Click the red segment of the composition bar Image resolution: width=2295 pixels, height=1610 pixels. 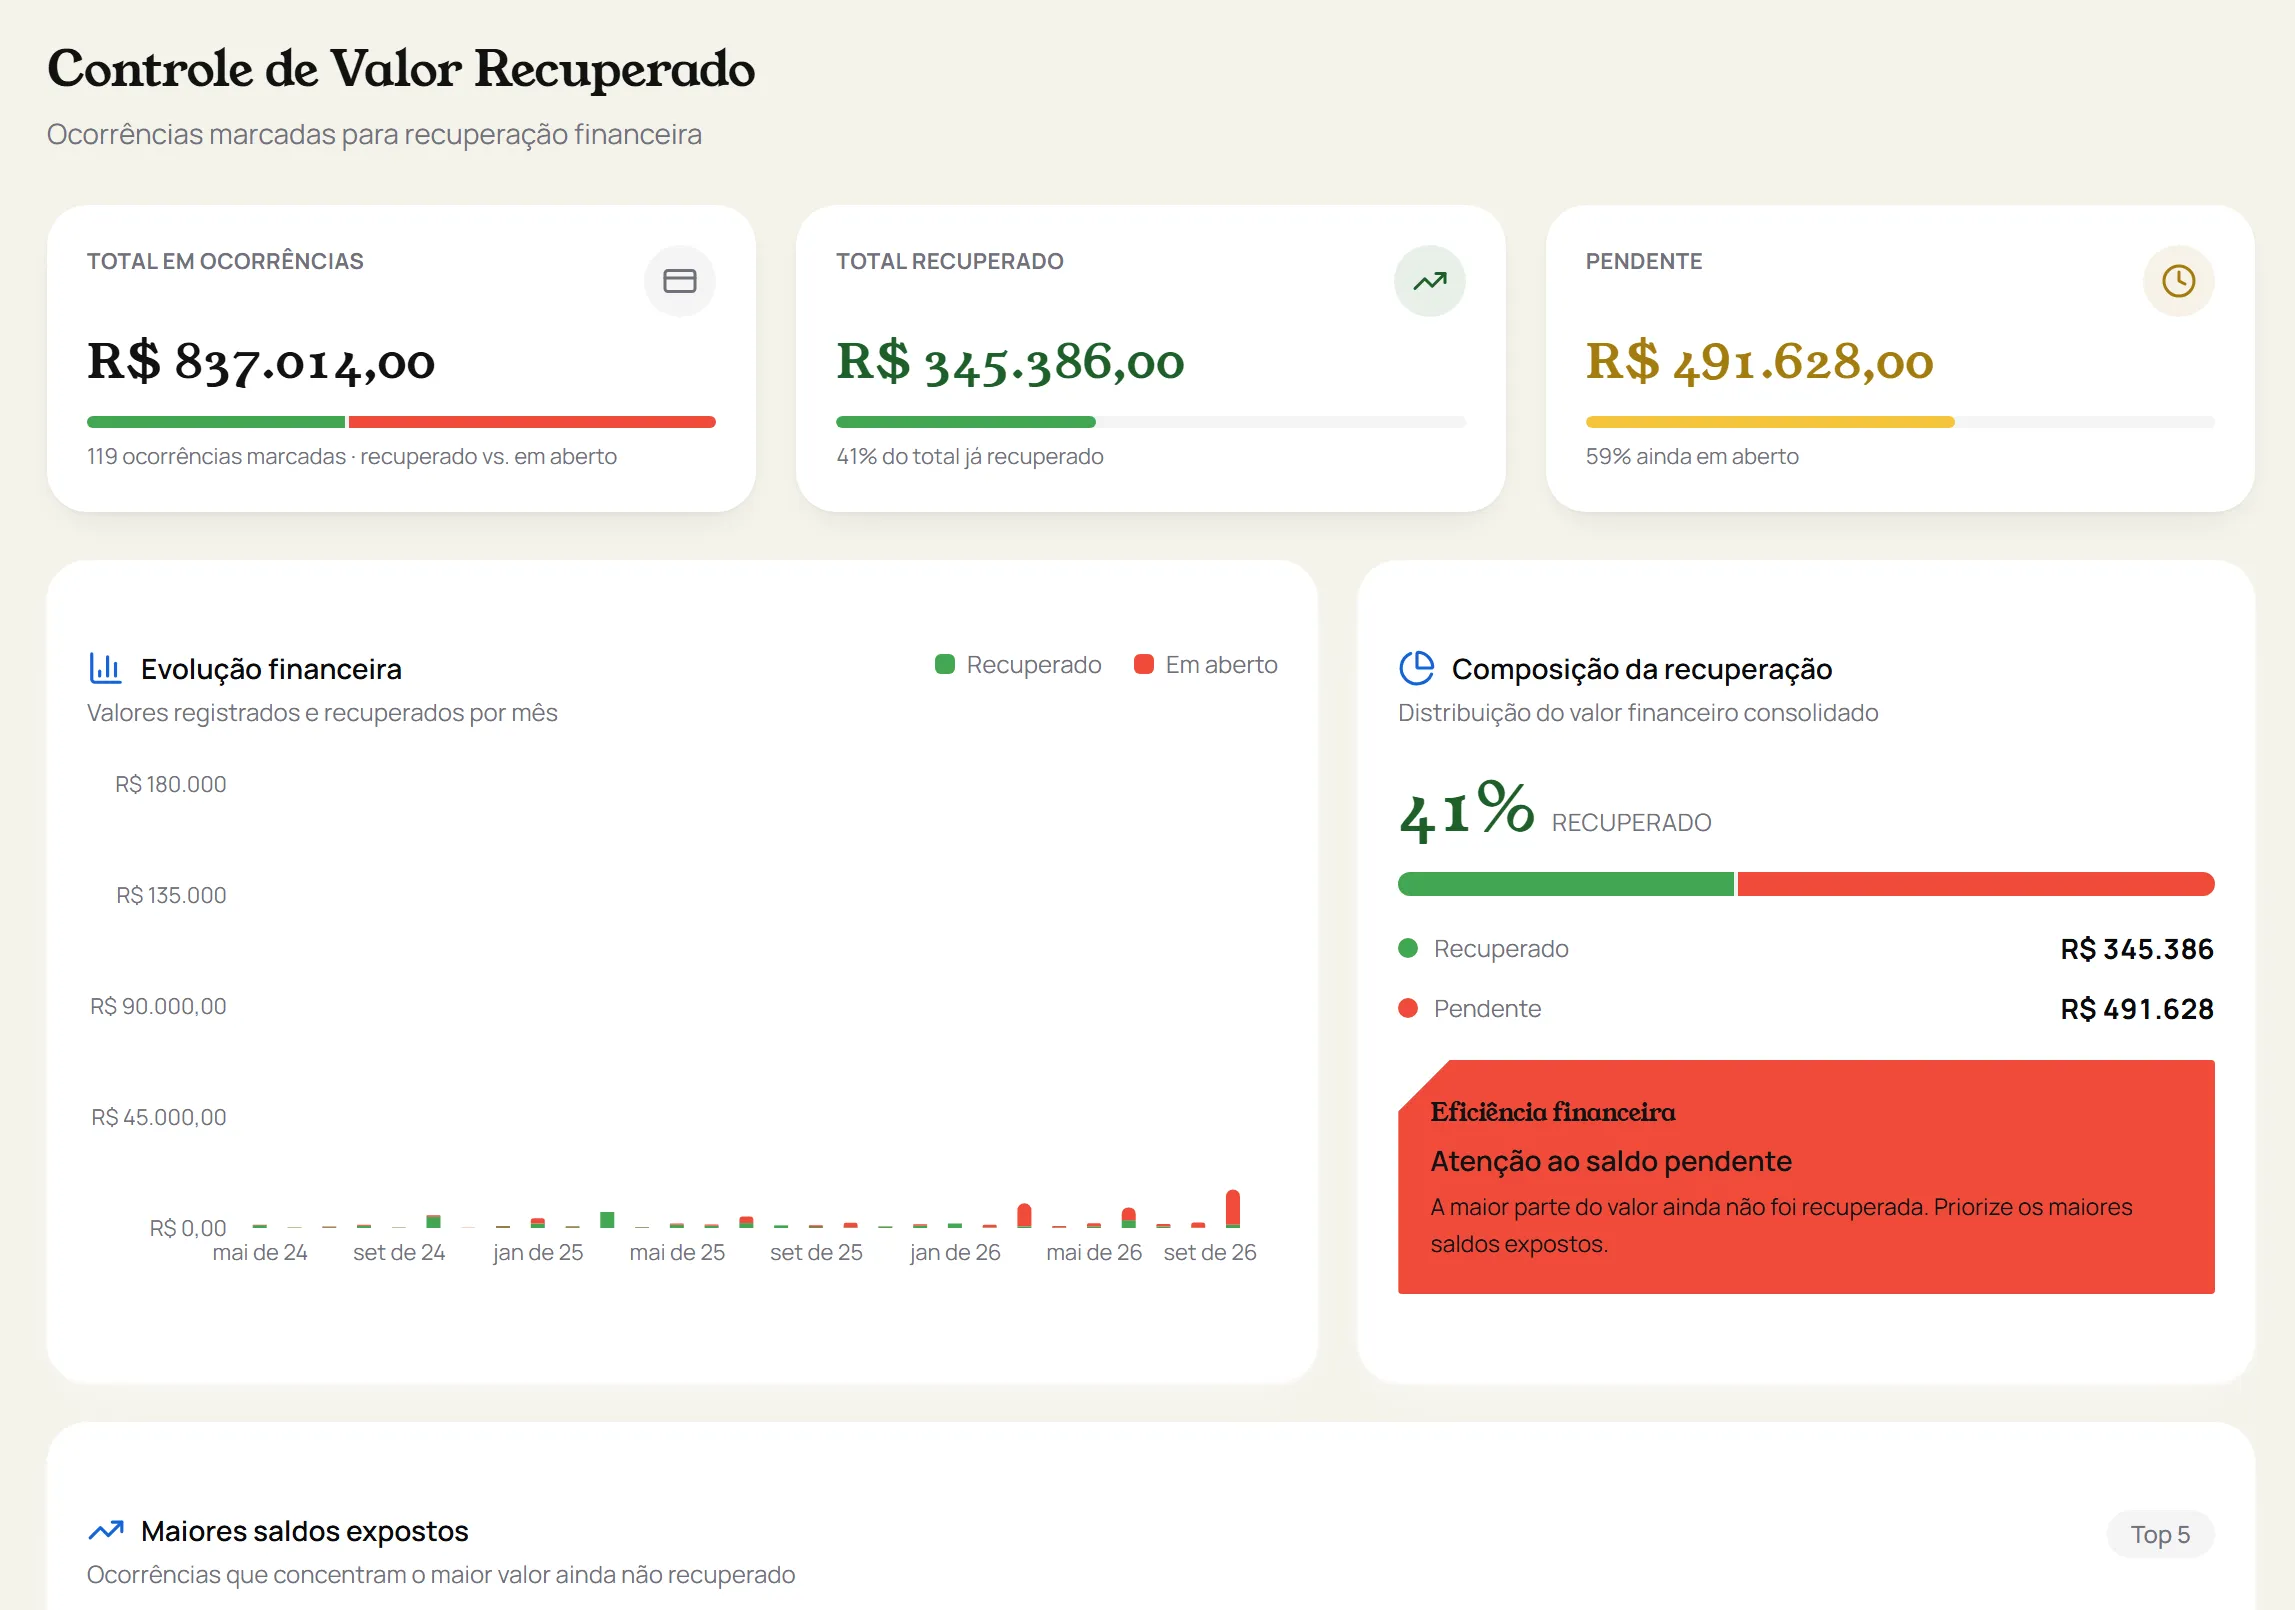(1975, 884)
